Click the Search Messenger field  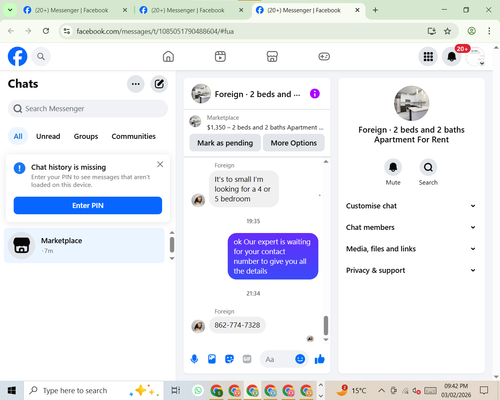(x=88, y=109)
